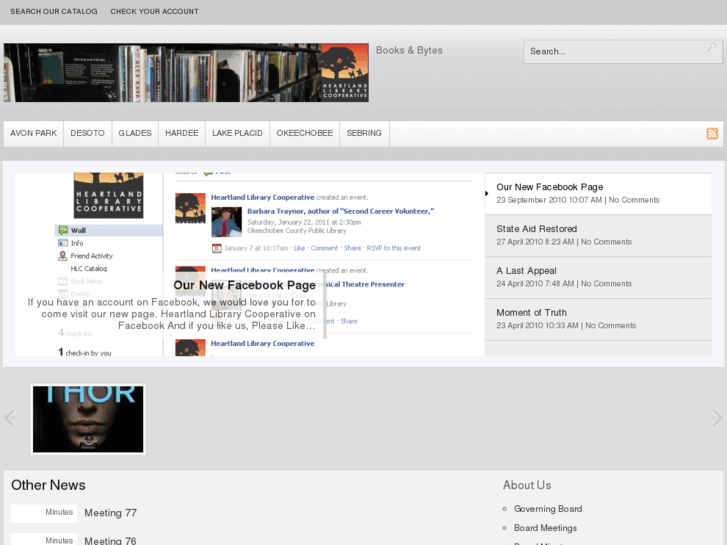This screenshot has width=727, height=545.
Task: Click the About Us heading
Action: tap(527, 485)
